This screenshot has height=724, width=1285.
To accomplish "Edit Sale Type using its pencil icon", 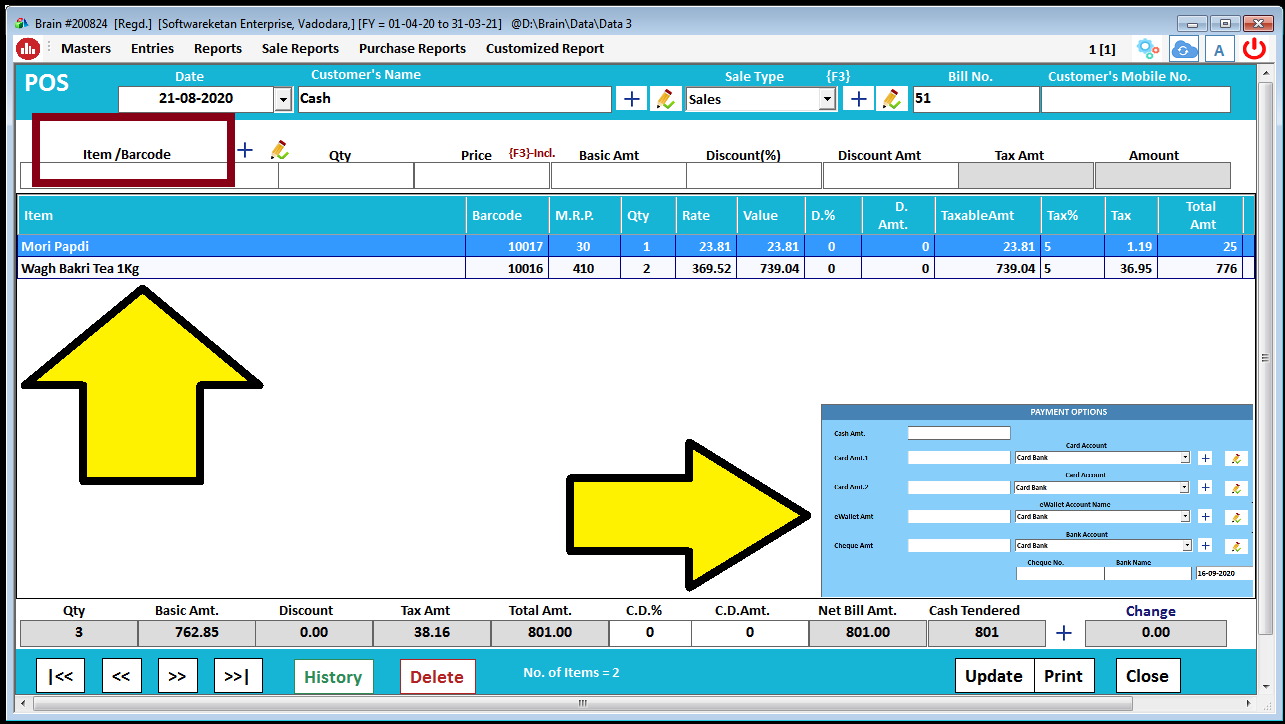I will tap(891, 98).
